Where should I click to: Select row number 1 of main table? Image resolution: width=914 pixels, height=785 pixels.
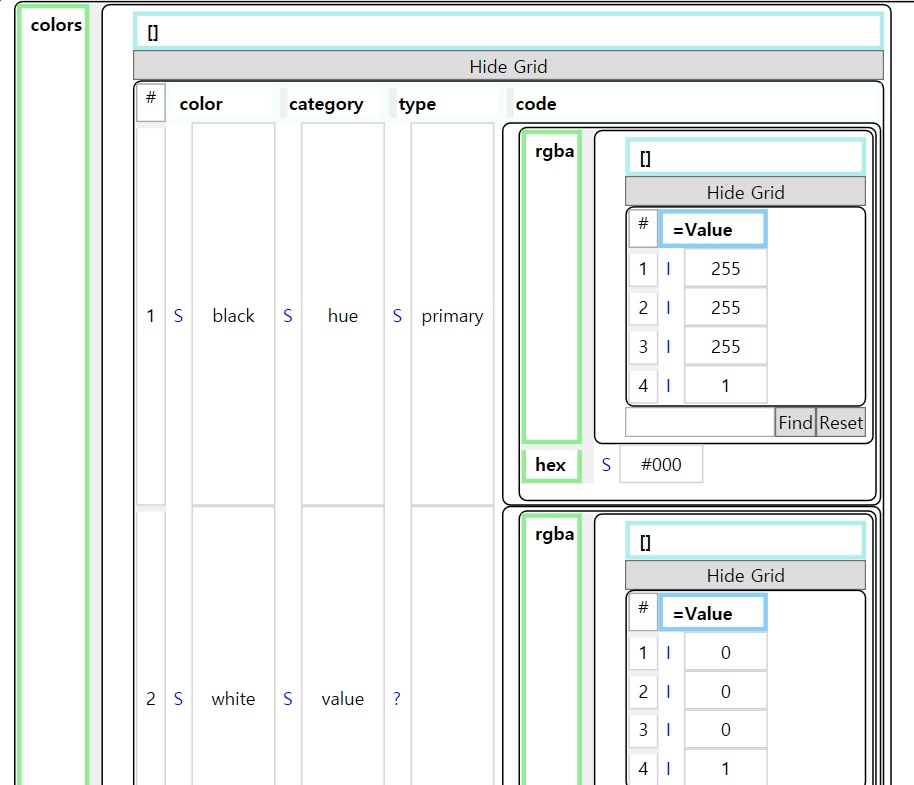pyautogui.click(x=150, y=315)
